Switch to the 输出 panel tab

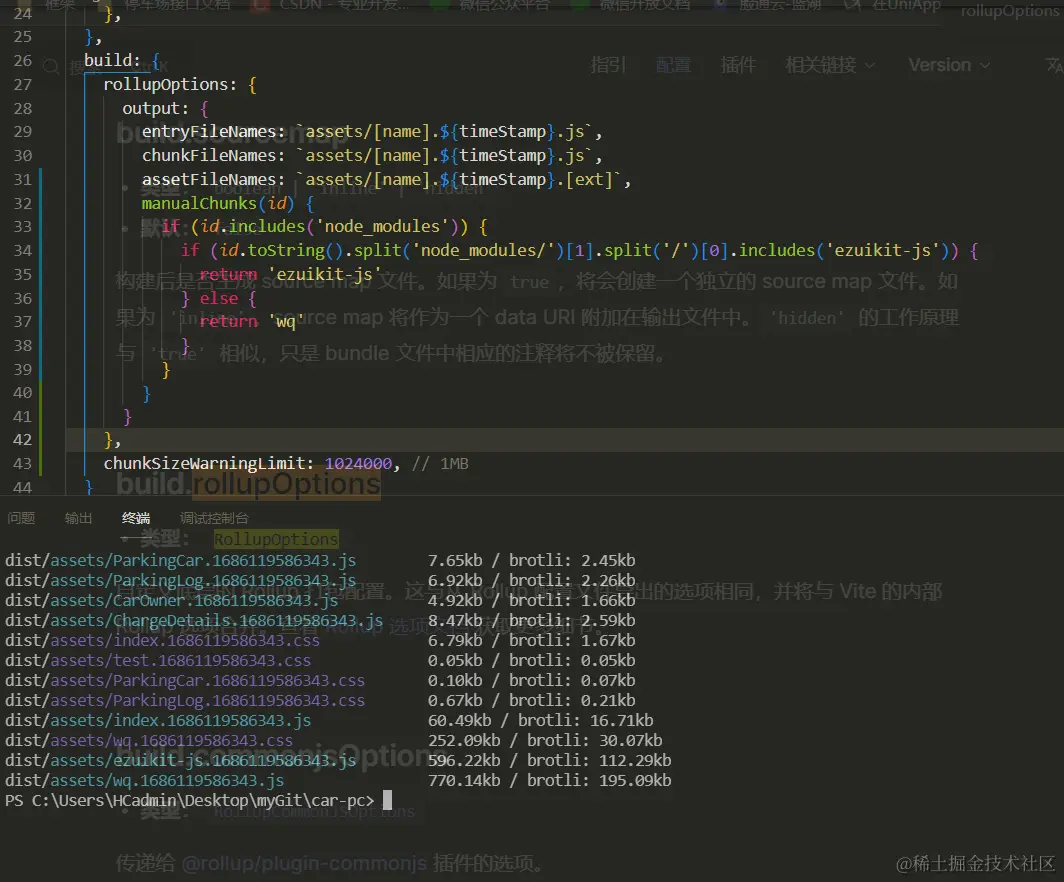[x=78, y=518]
